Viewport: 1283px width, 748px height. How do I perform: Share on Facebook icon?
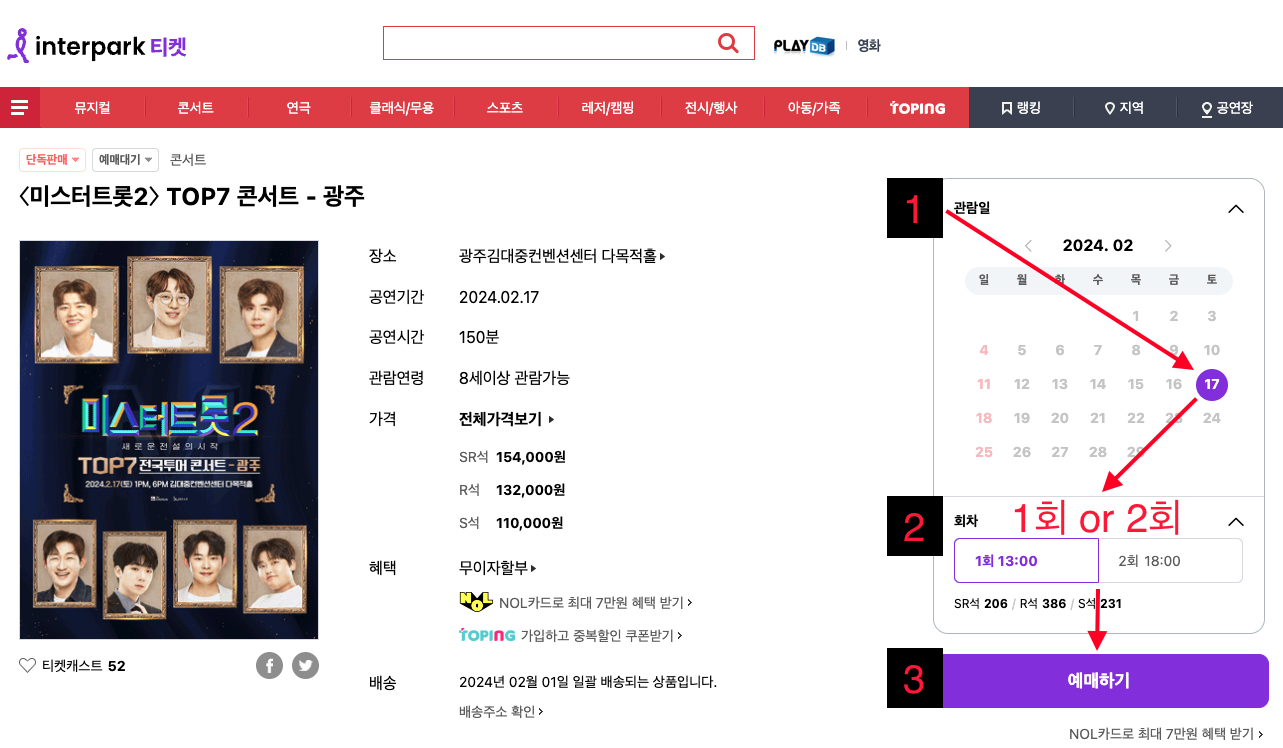(269, 665)
